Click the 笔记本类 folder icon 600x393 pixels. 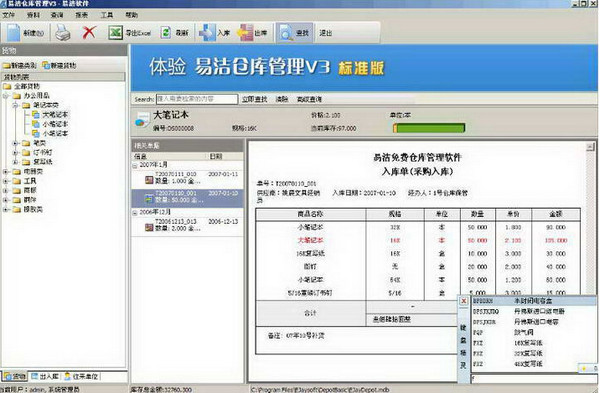pos(26,105)
